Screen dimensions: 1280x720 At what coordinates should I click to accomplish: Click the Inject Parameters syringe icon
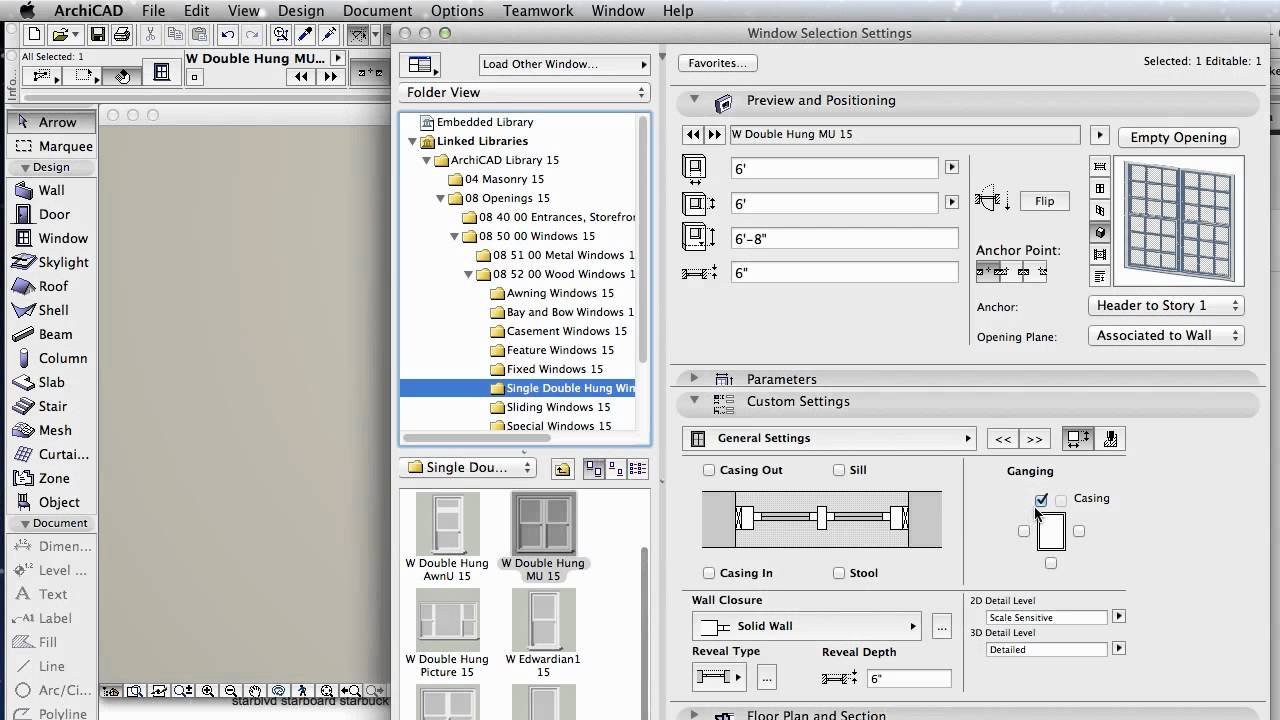point(328,35)
